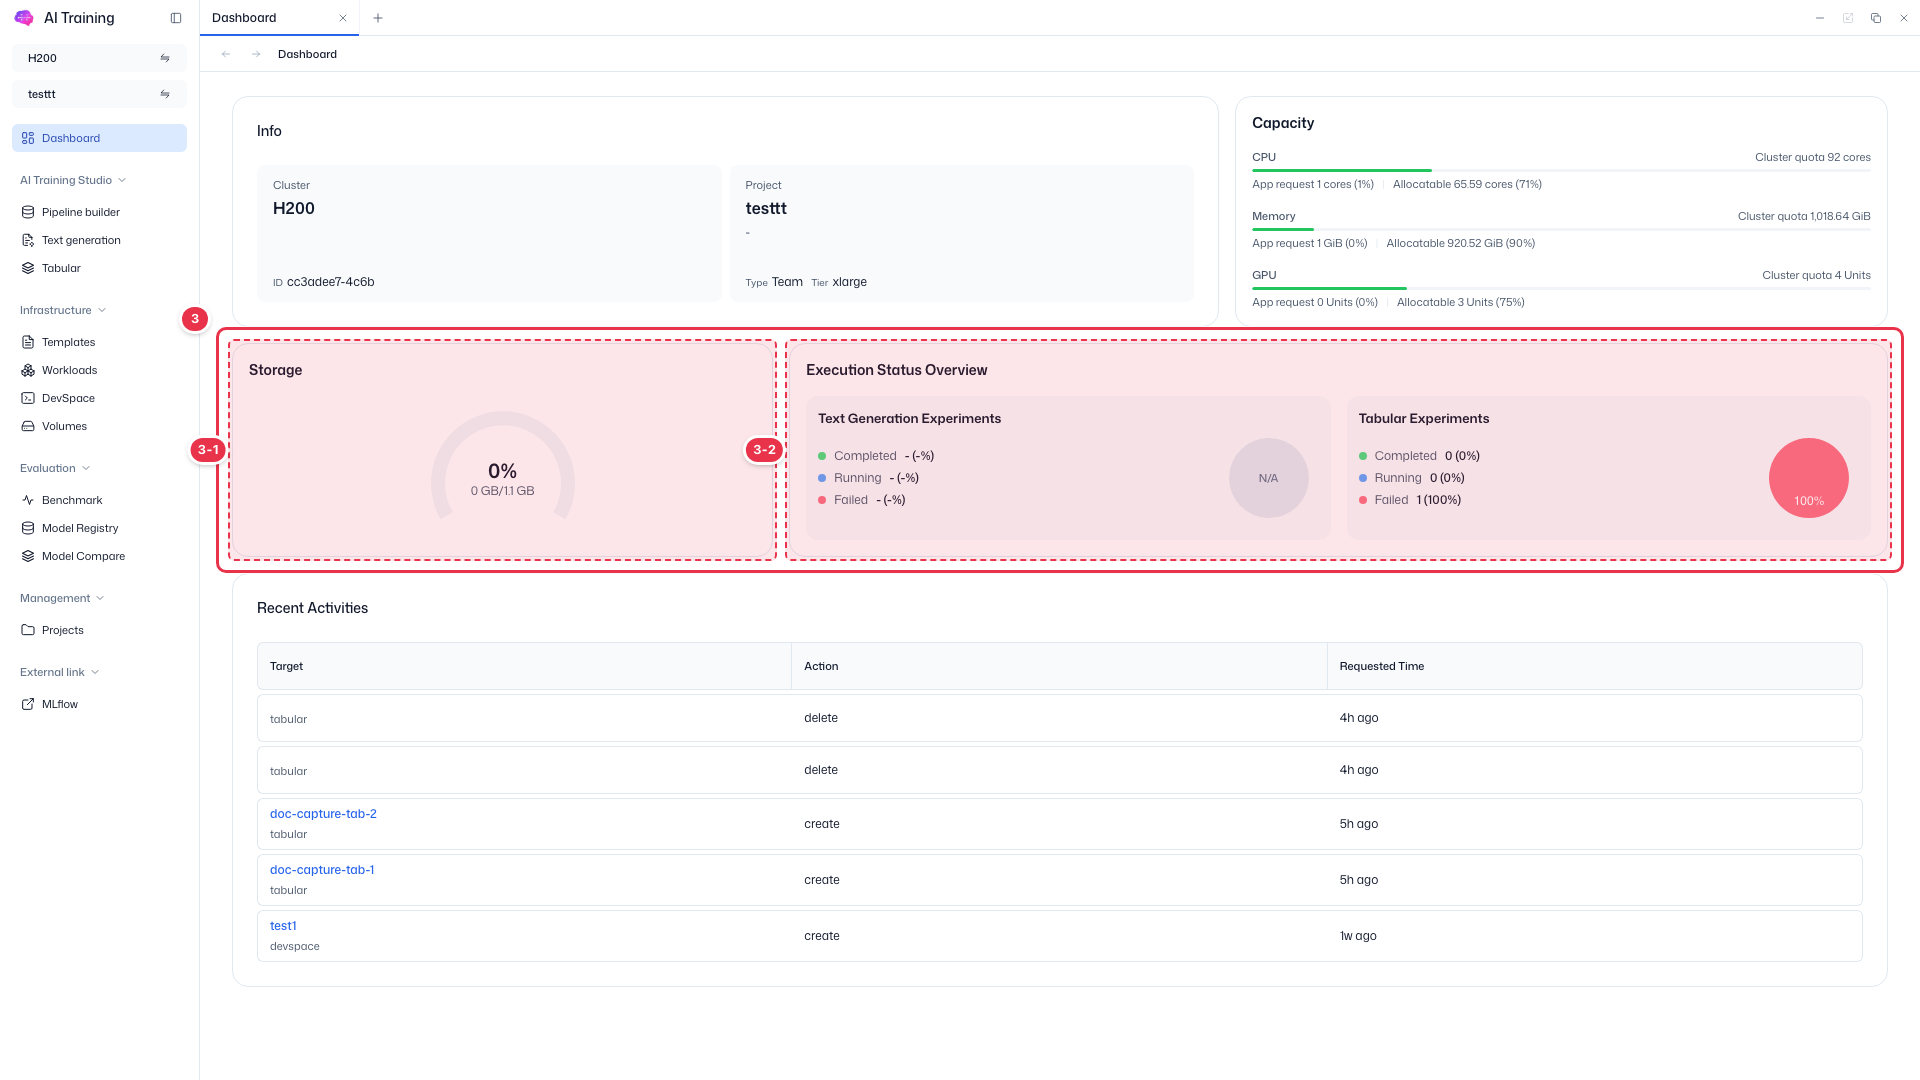The width and height of the screenshot is (1920, 1080).
Task: Select Dashboard in the sidebar menu
Action: [99, 138]
